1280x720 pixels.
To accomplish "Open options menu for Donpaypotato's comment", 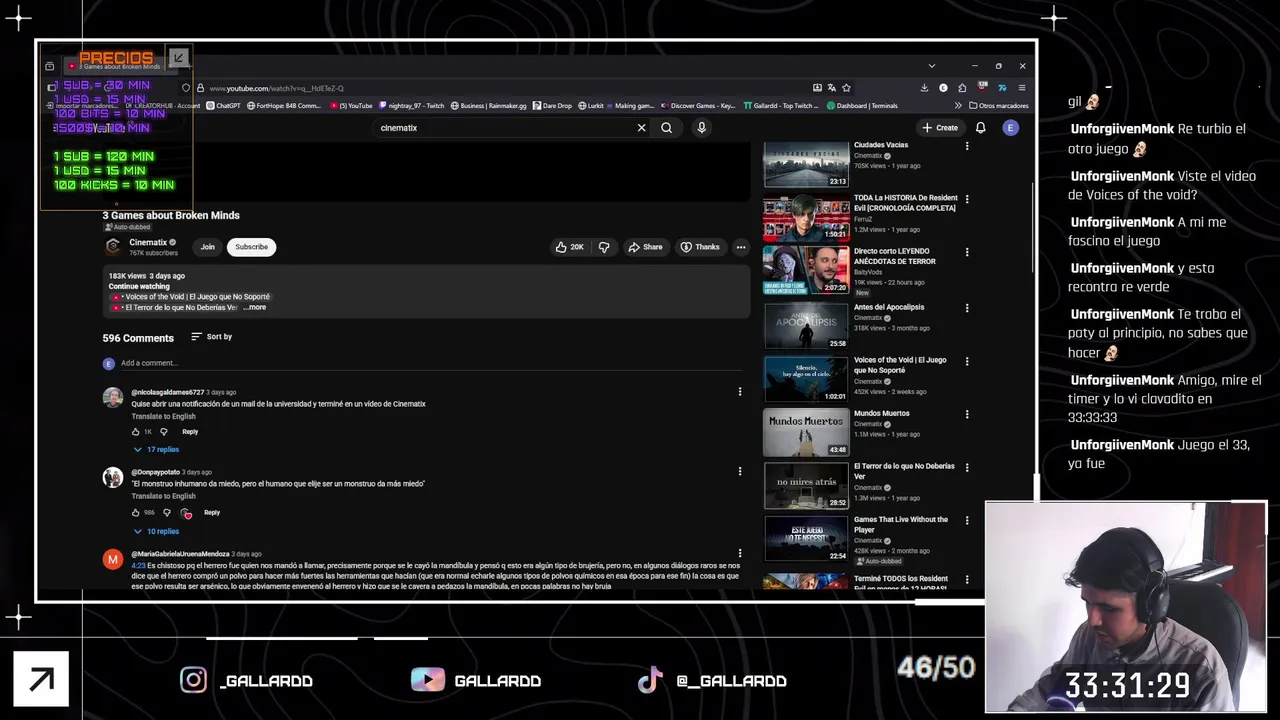I will coord(740,472).
